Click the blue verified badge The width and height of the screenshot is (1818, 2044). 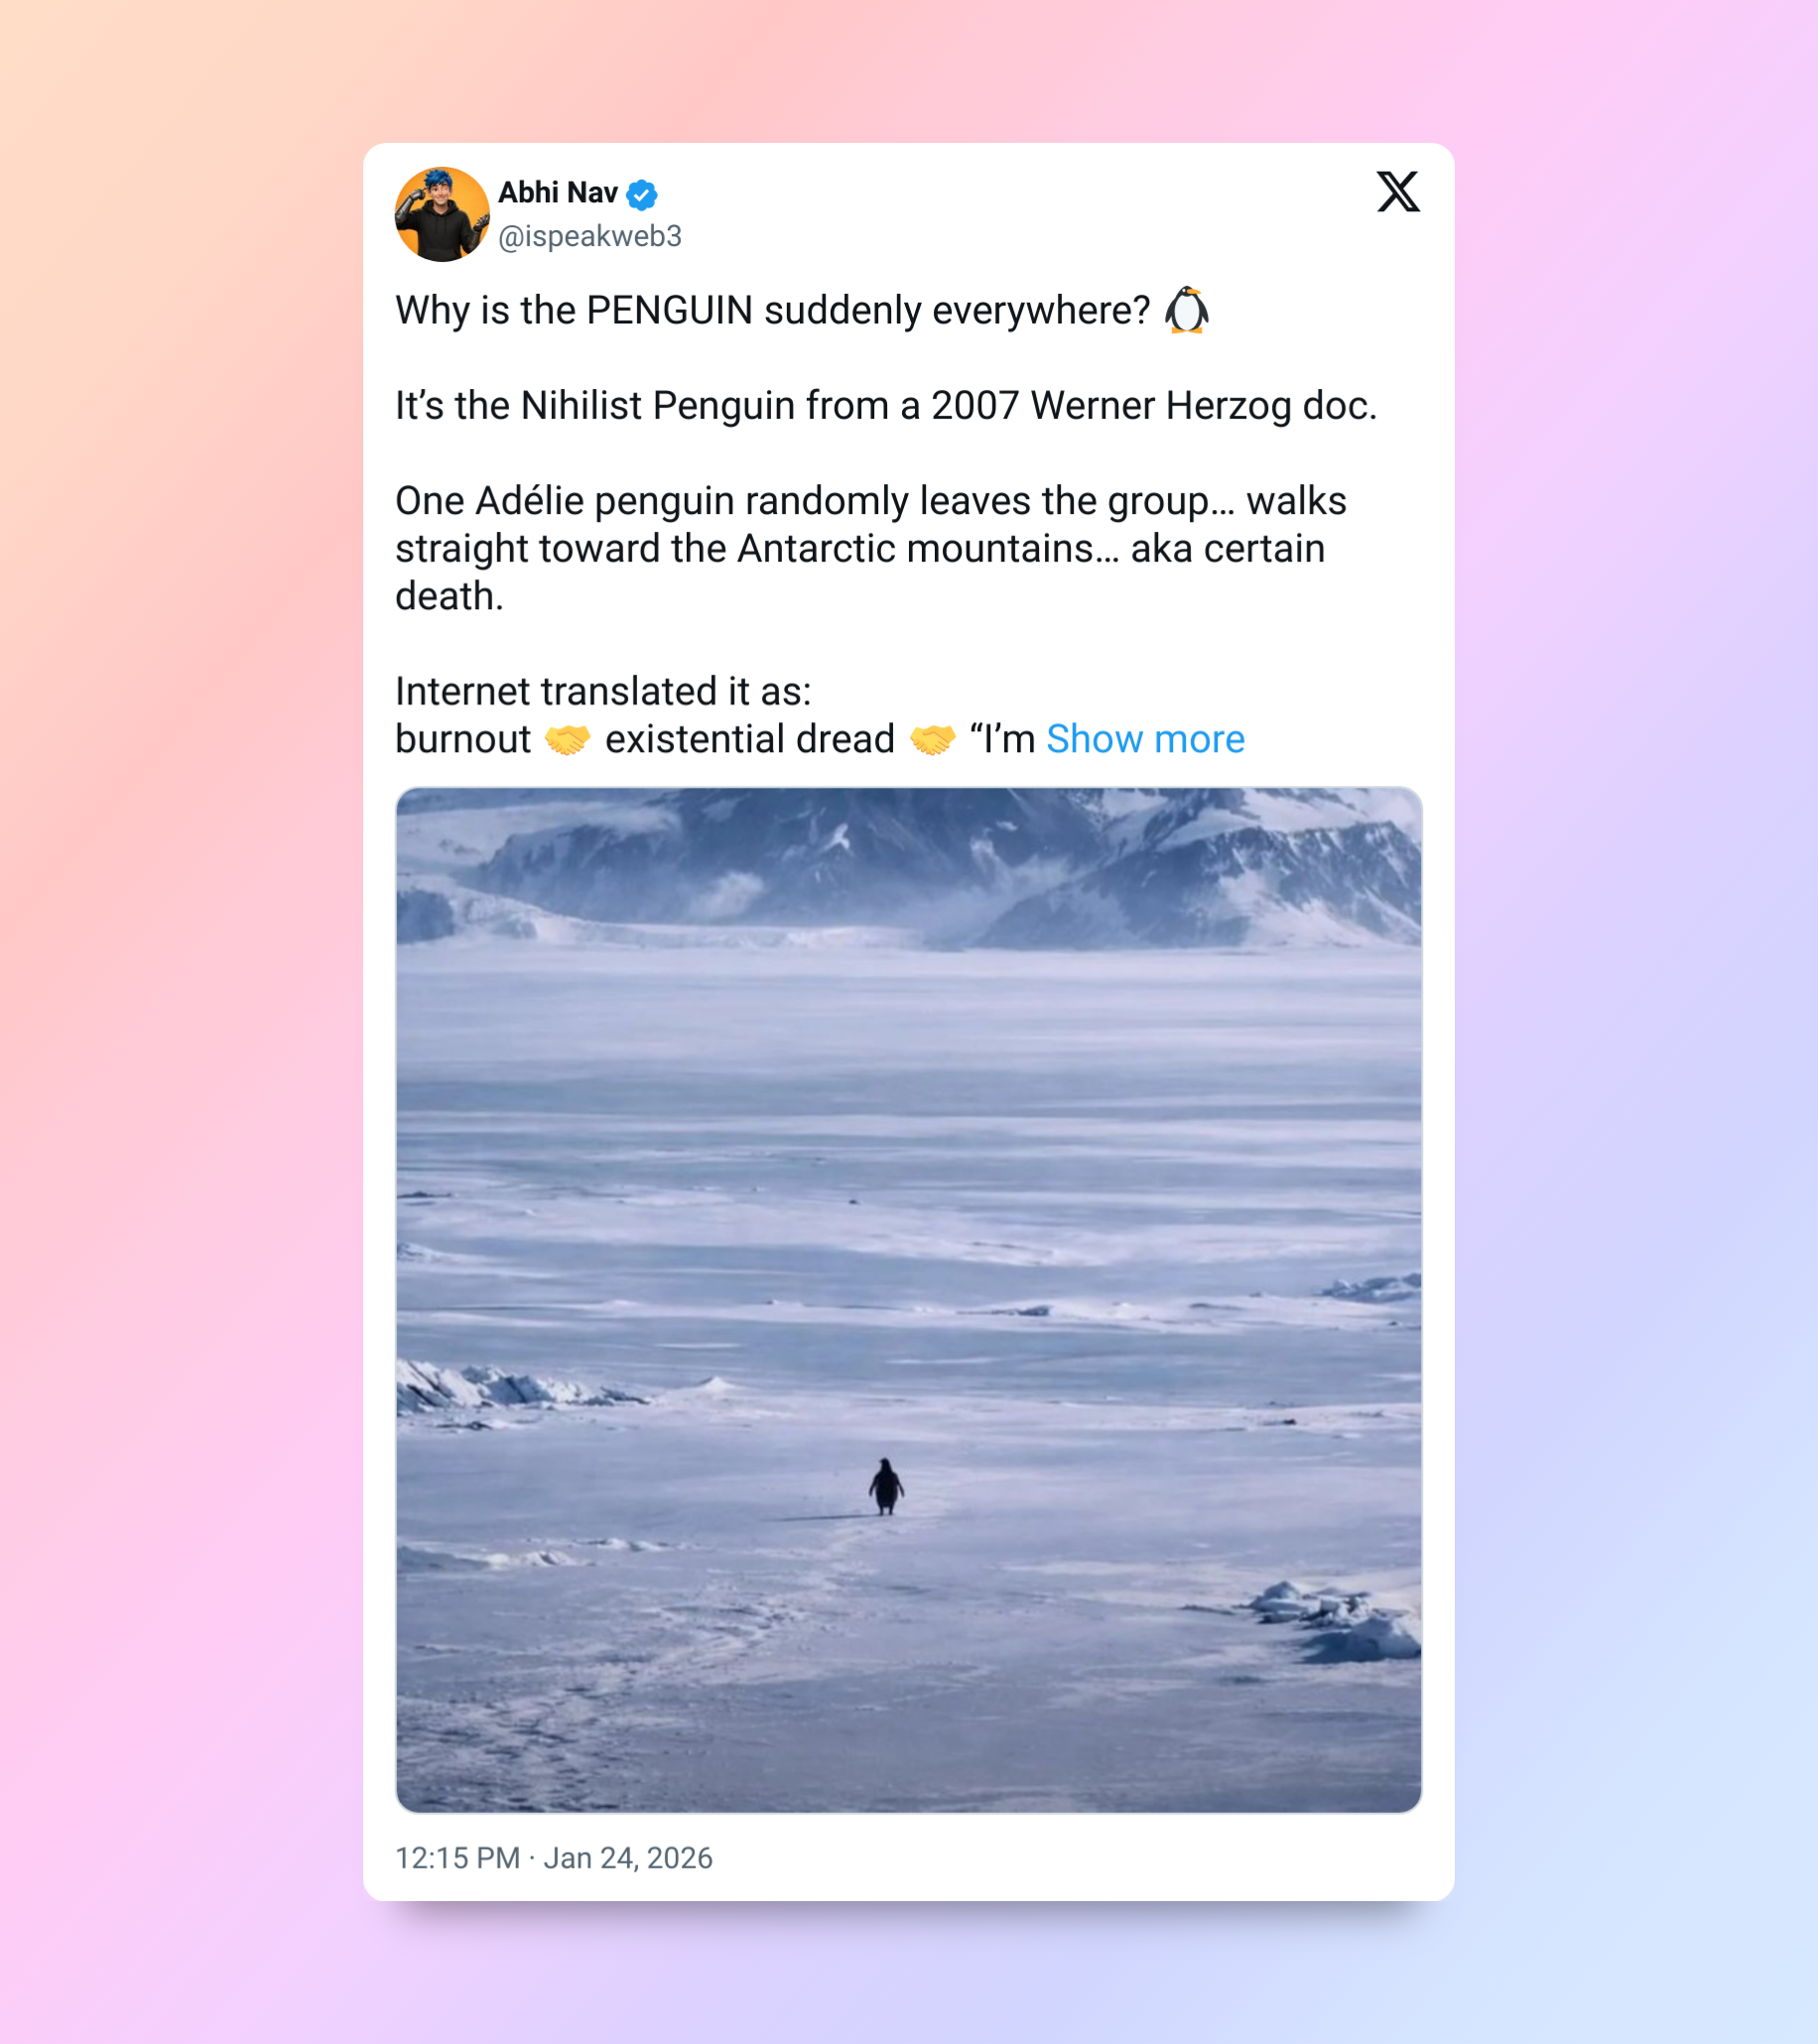[x=641, y=194]
